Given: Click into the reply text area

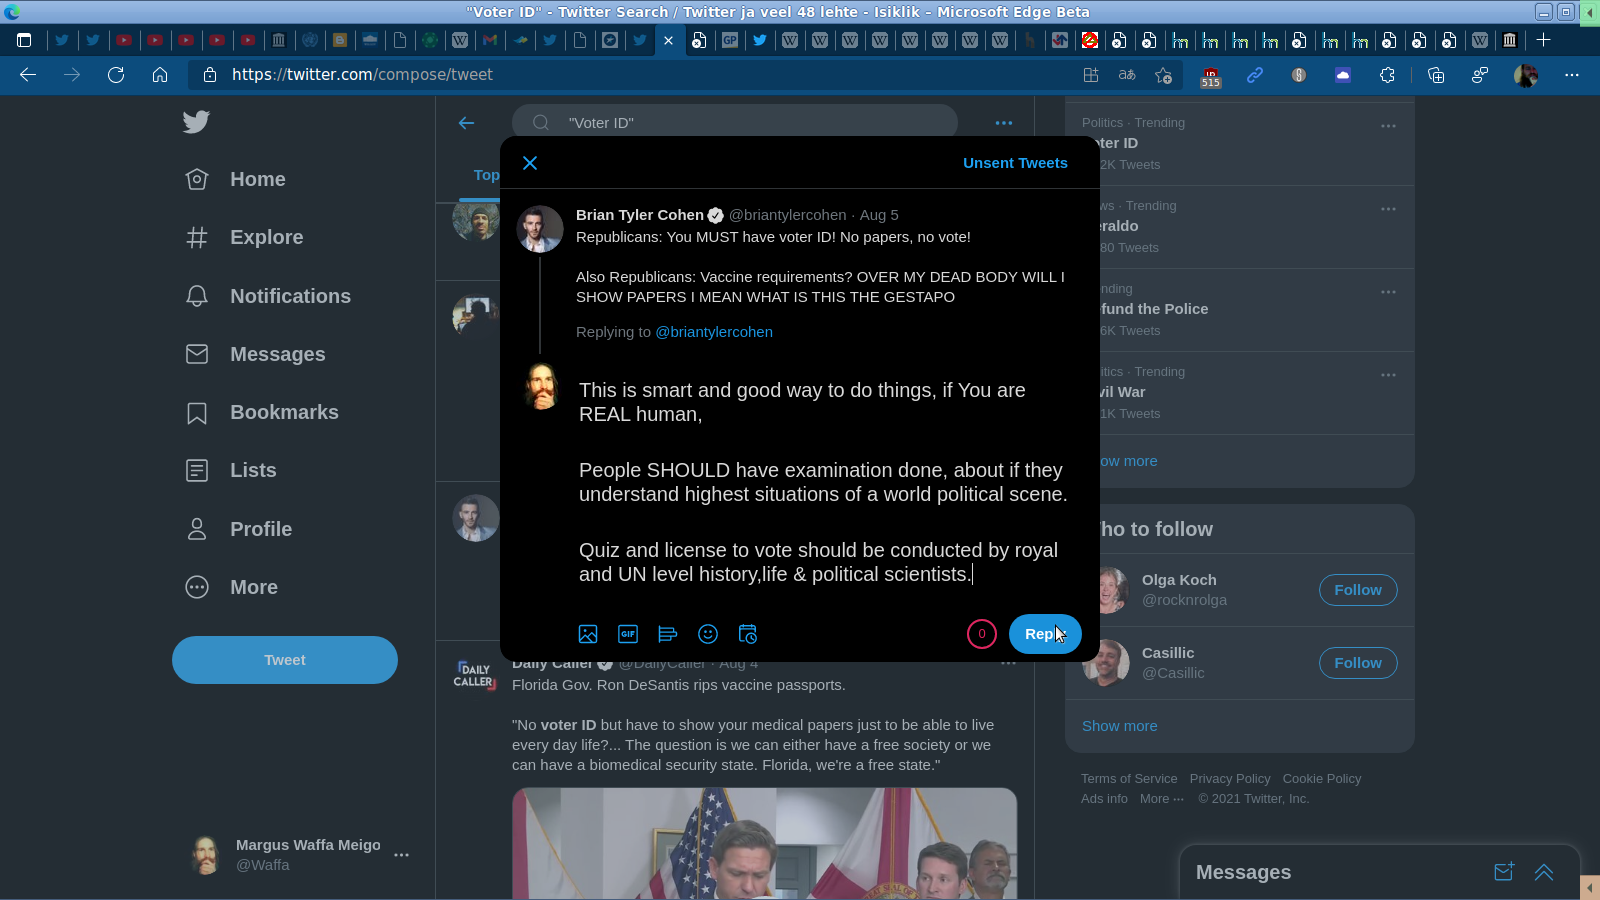Looking at the screenshot, I should [x=823, y=482].
